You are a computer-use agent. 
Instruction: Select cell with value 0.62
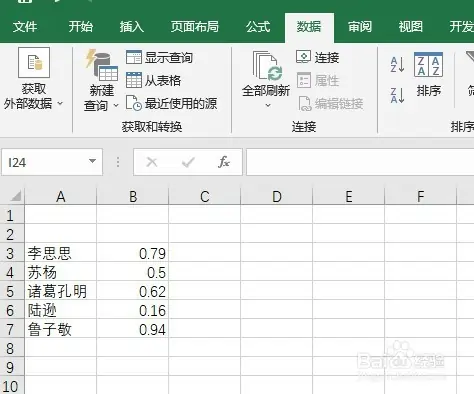133,291
